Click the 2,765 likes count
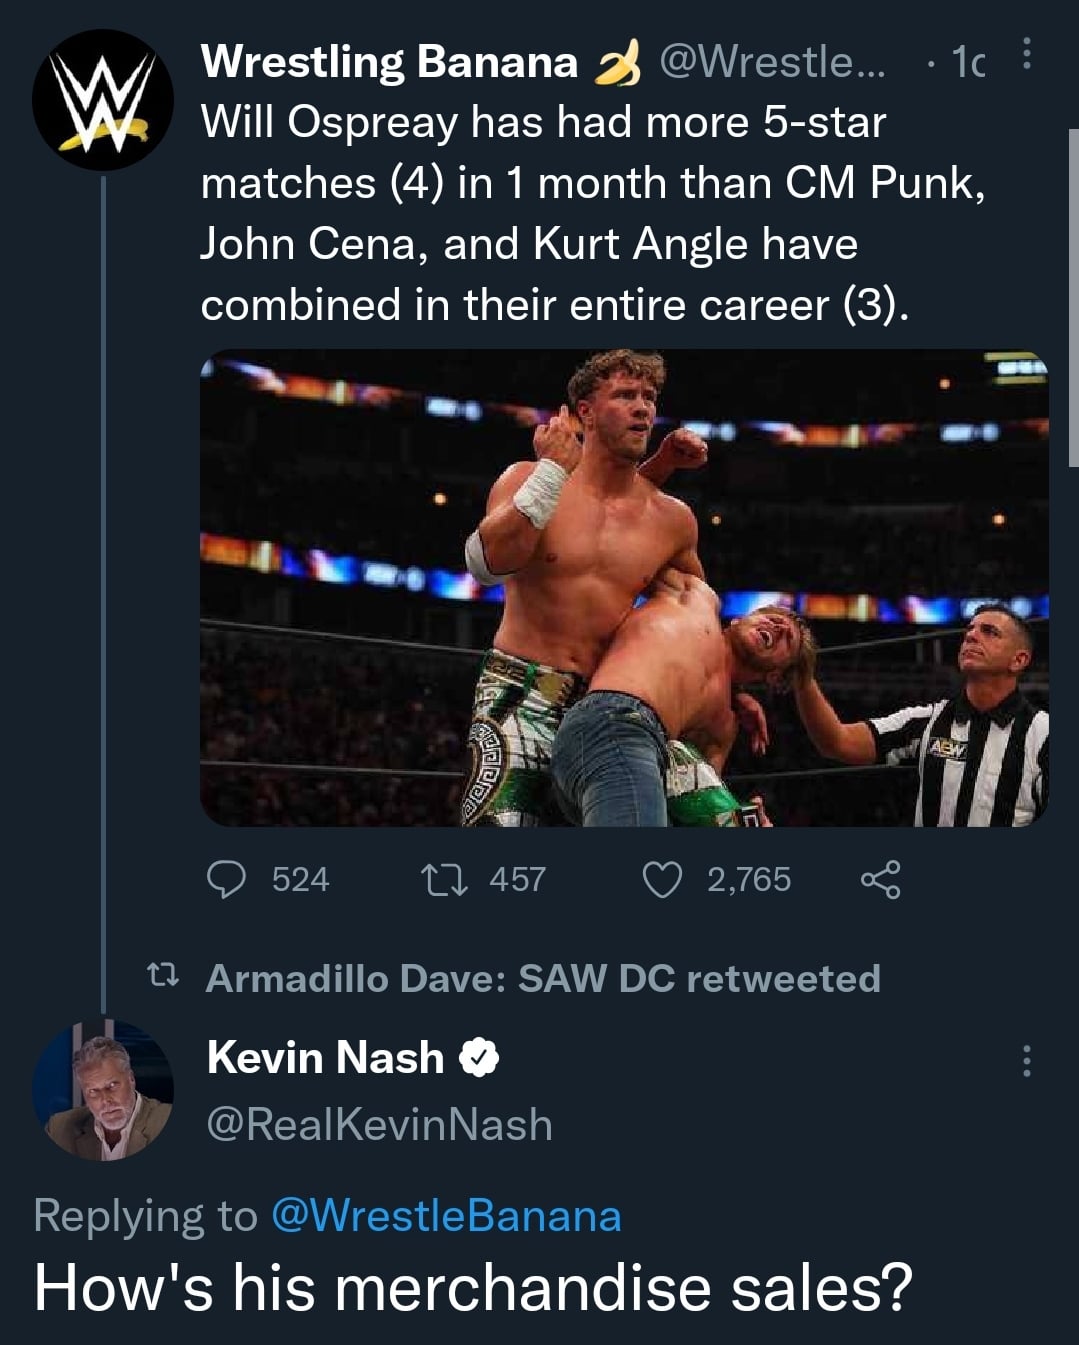The height and width of the screenshot is (1345, 1079). [x=748, y=880]
